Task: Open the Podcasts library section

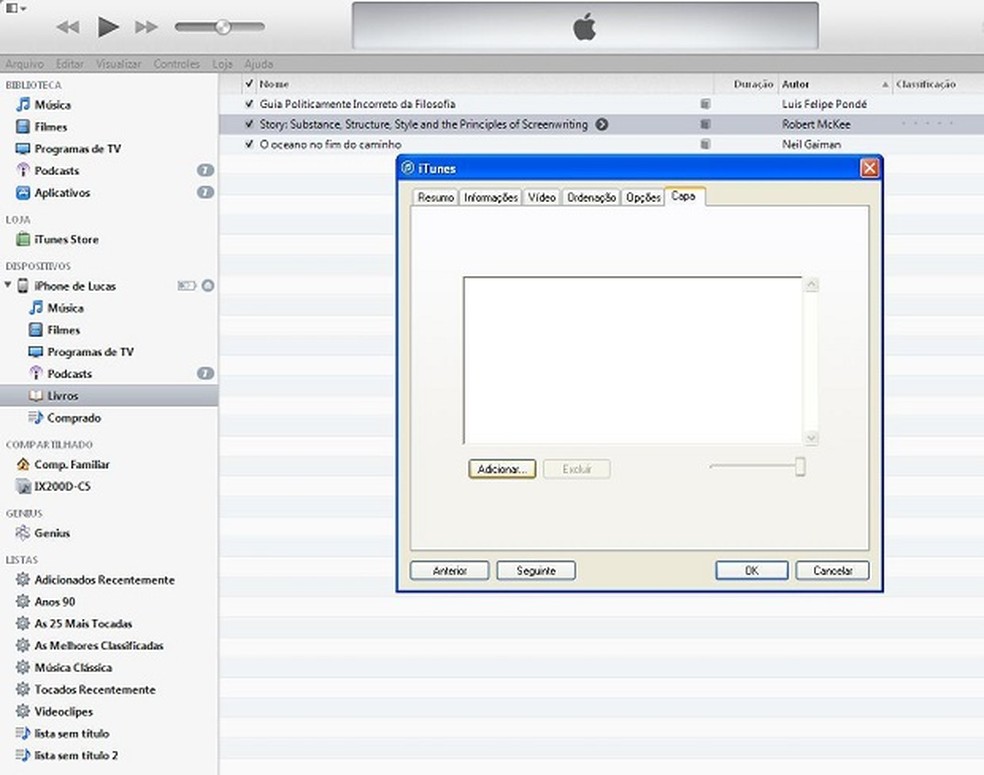Action: click(x=62, y=171)
